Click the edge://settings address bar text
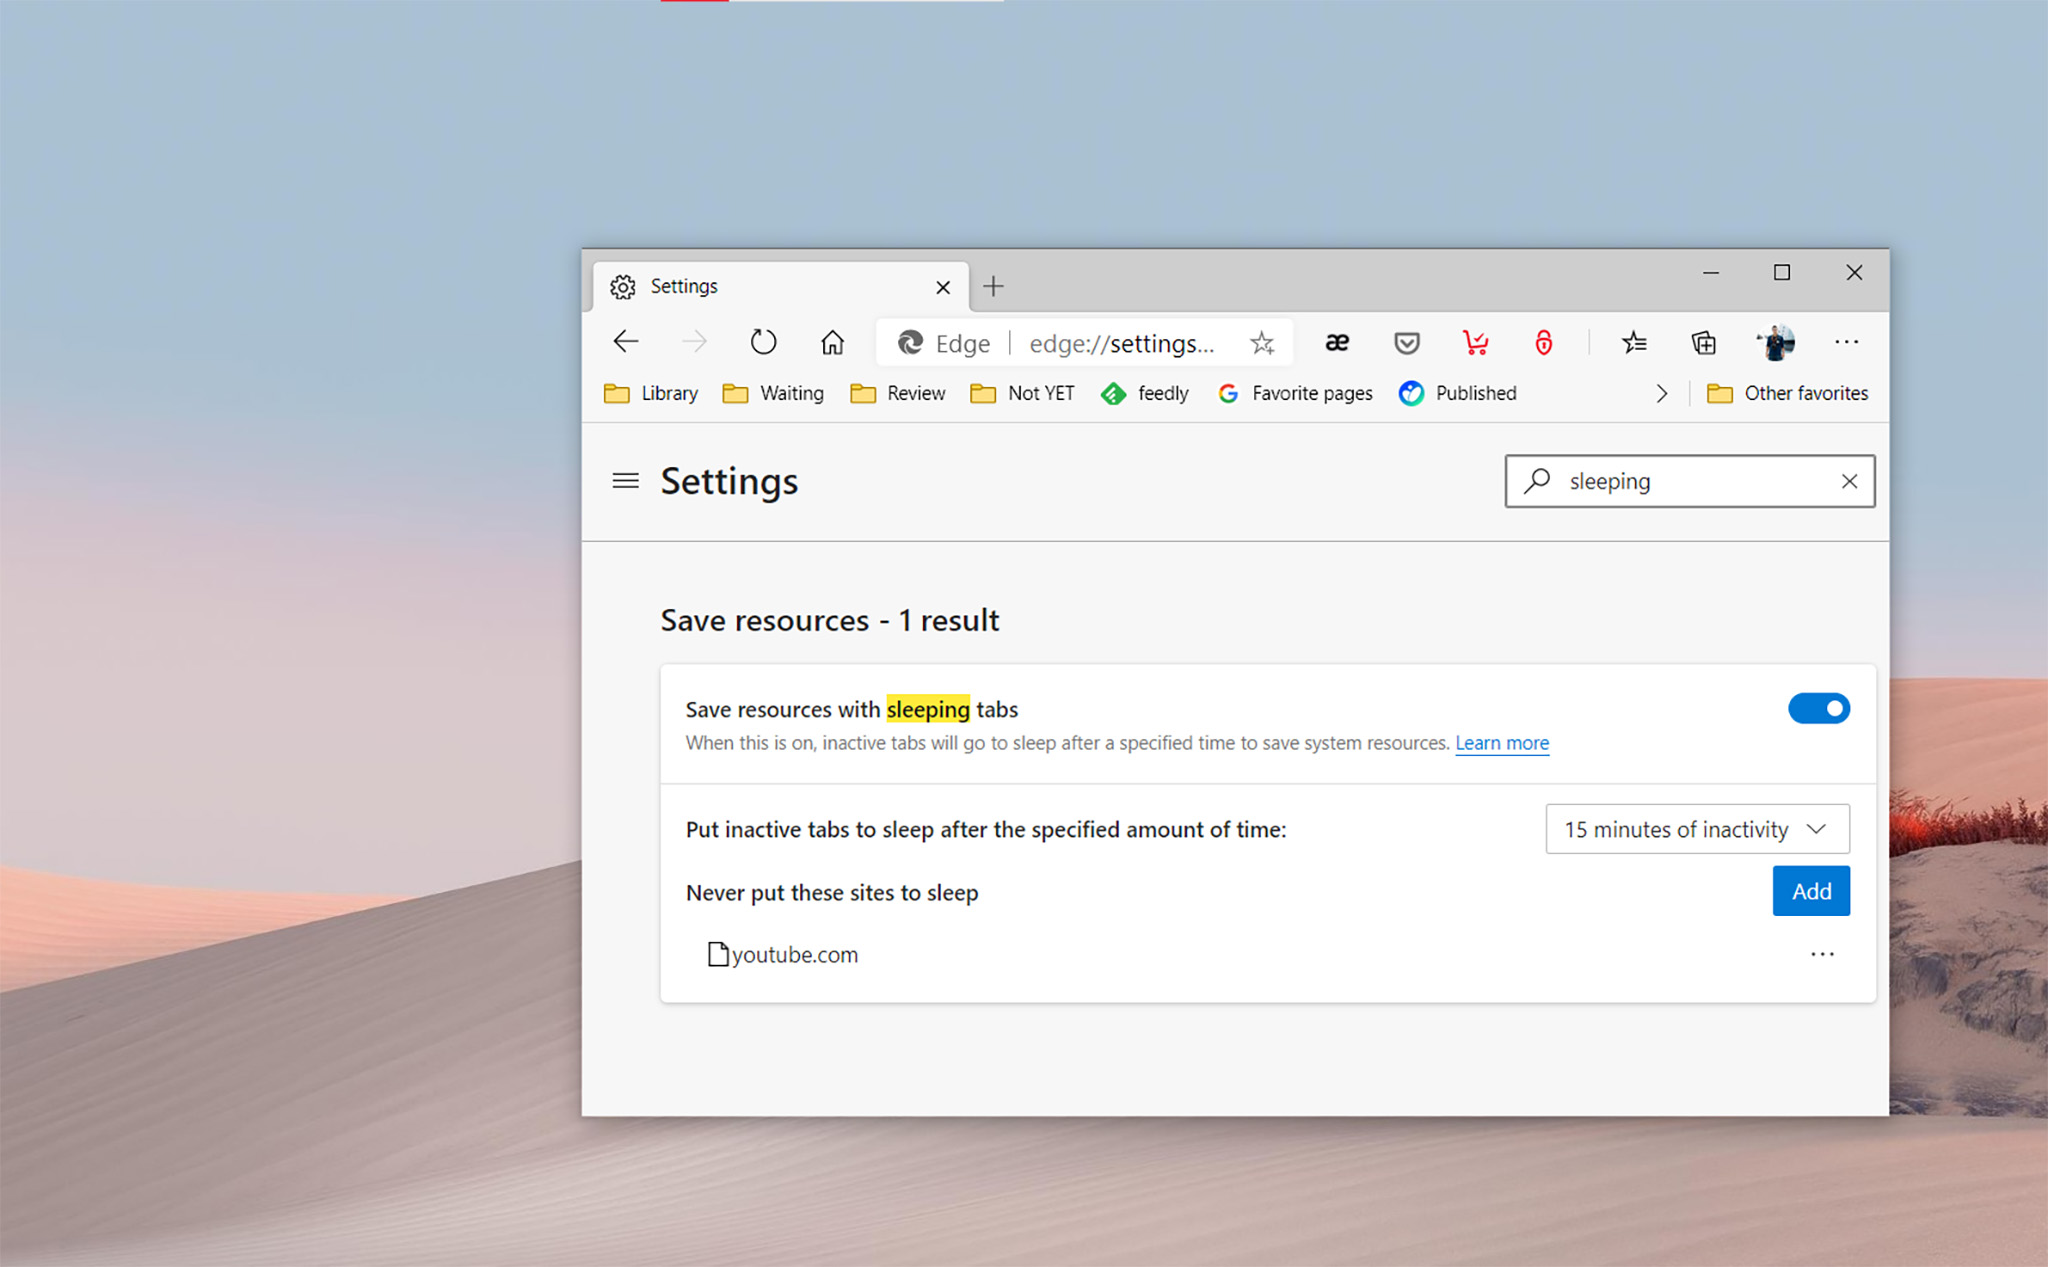The image size is (2048, 1267). click(x=1122, y=343)
